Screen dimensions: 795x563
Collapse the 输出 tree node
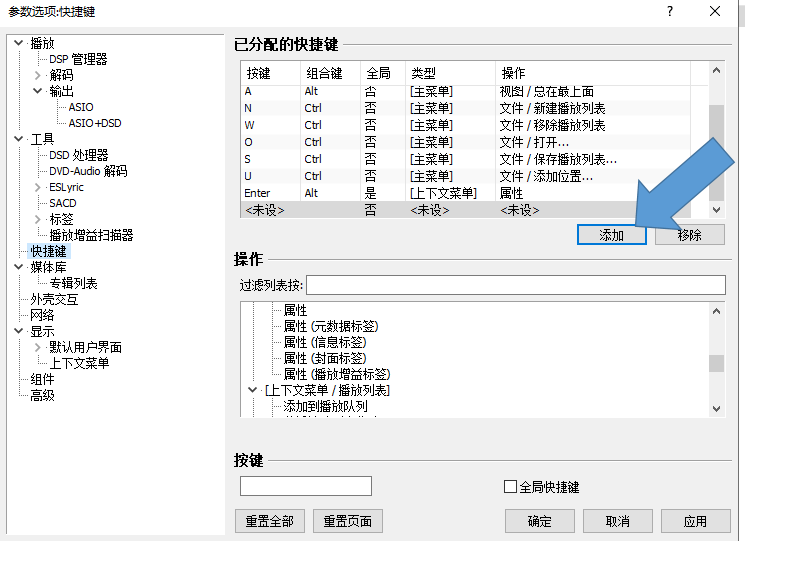coord(38,91)
